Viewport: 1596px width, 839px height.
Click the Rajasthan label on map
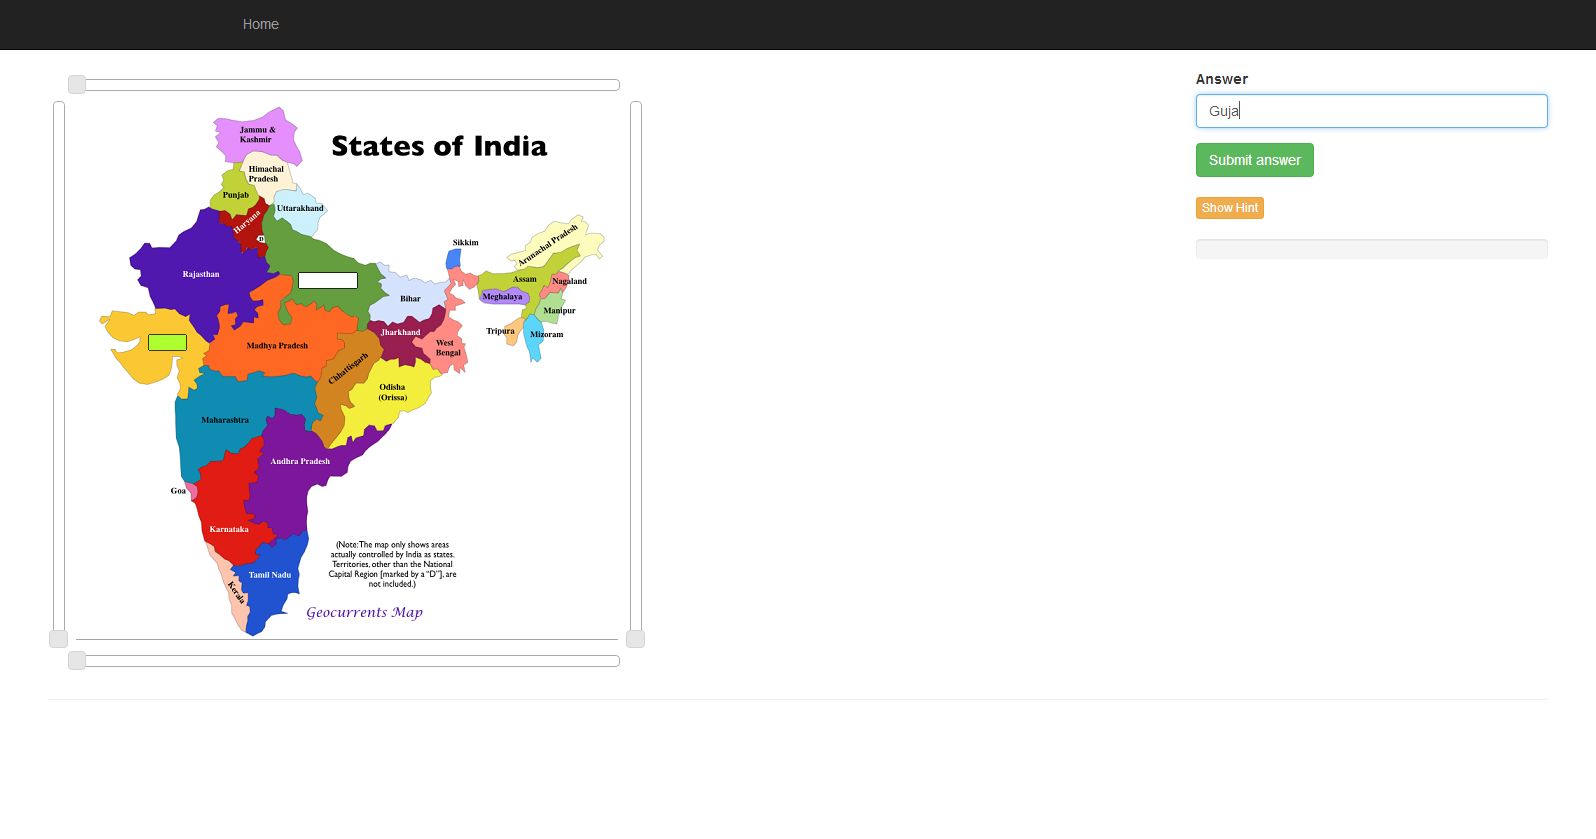(x=201, y=274)
